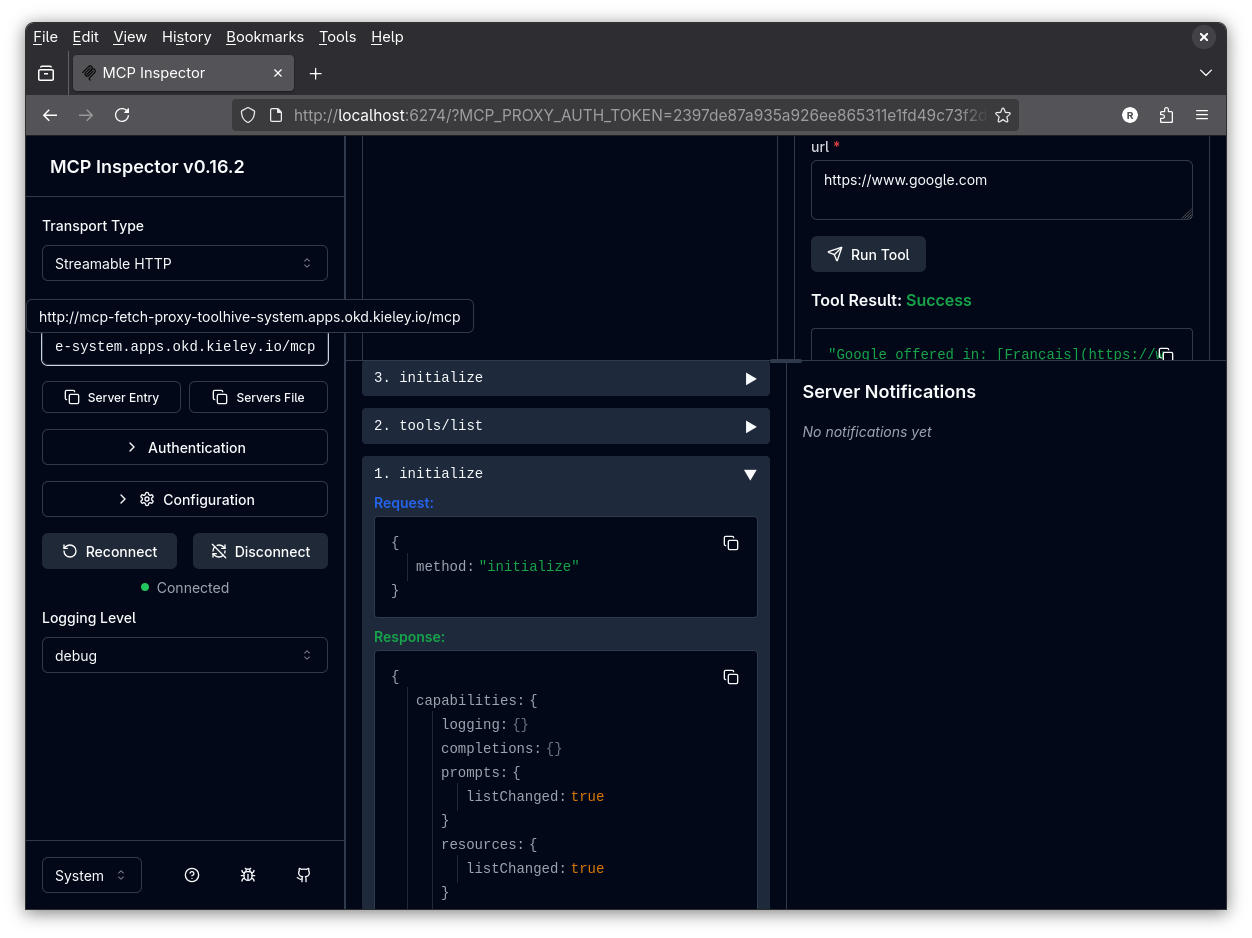The width and height of the screenshot is (1252, 938).
Task: Copy the tool result output
Action: (x=1165, y=353)
